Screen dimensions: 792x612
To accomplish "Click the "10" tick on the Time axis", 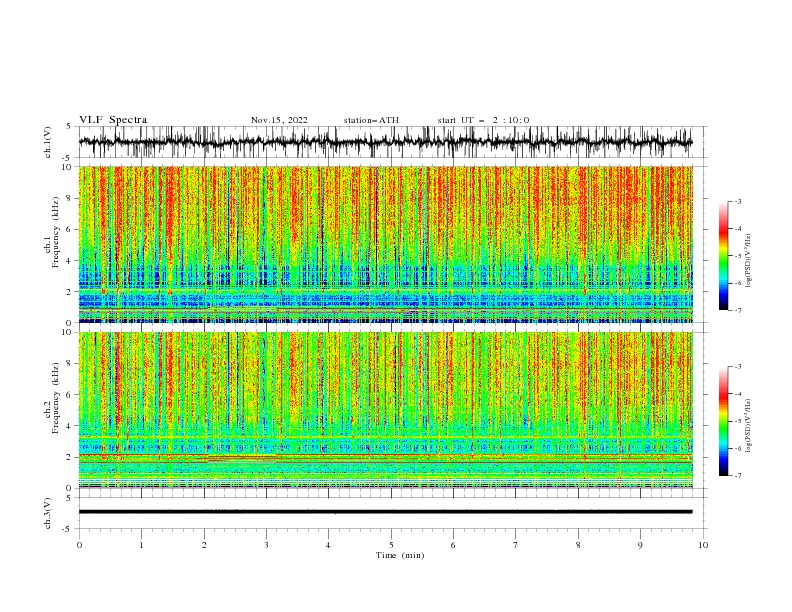I will click(x=703, y=545).
